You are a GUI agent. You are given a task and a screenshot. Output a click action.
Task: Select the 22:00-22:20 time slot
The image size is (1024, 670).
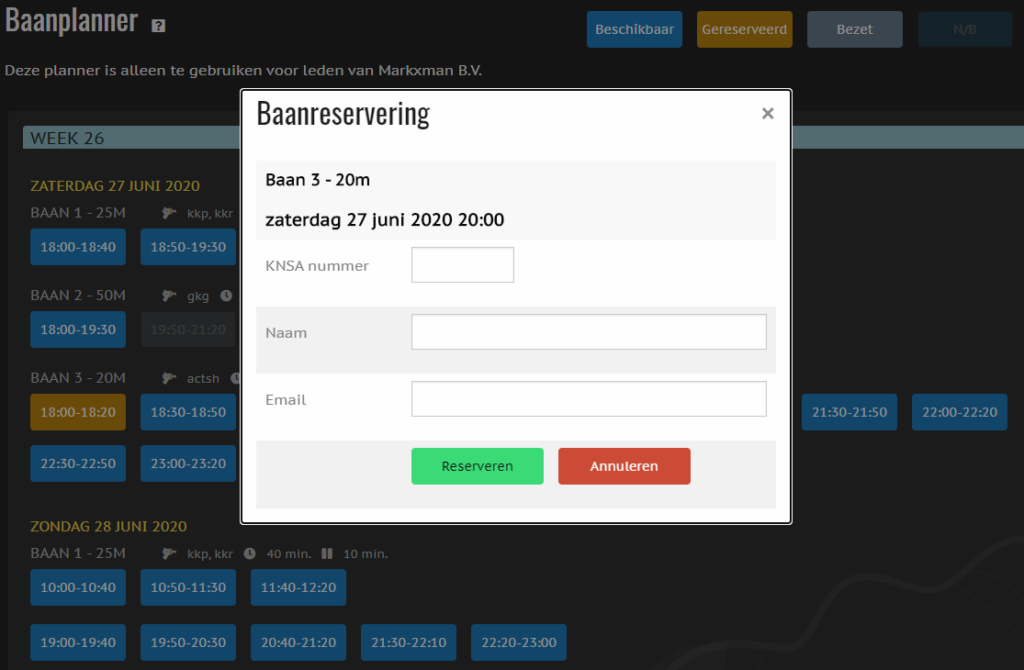(x=959, y=412)
